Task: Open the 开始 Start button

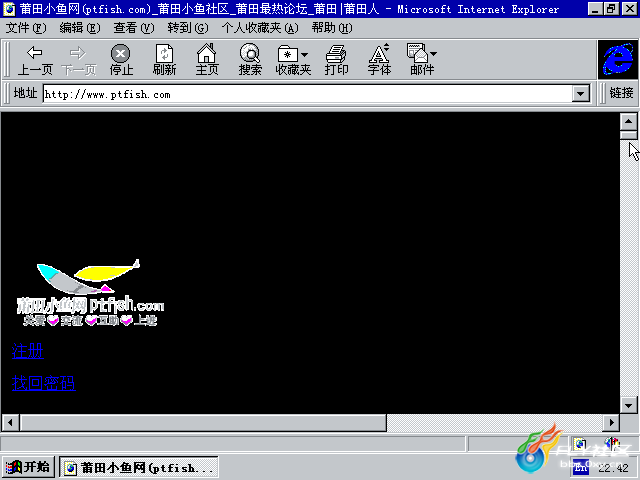Action: tap(28, 467)
